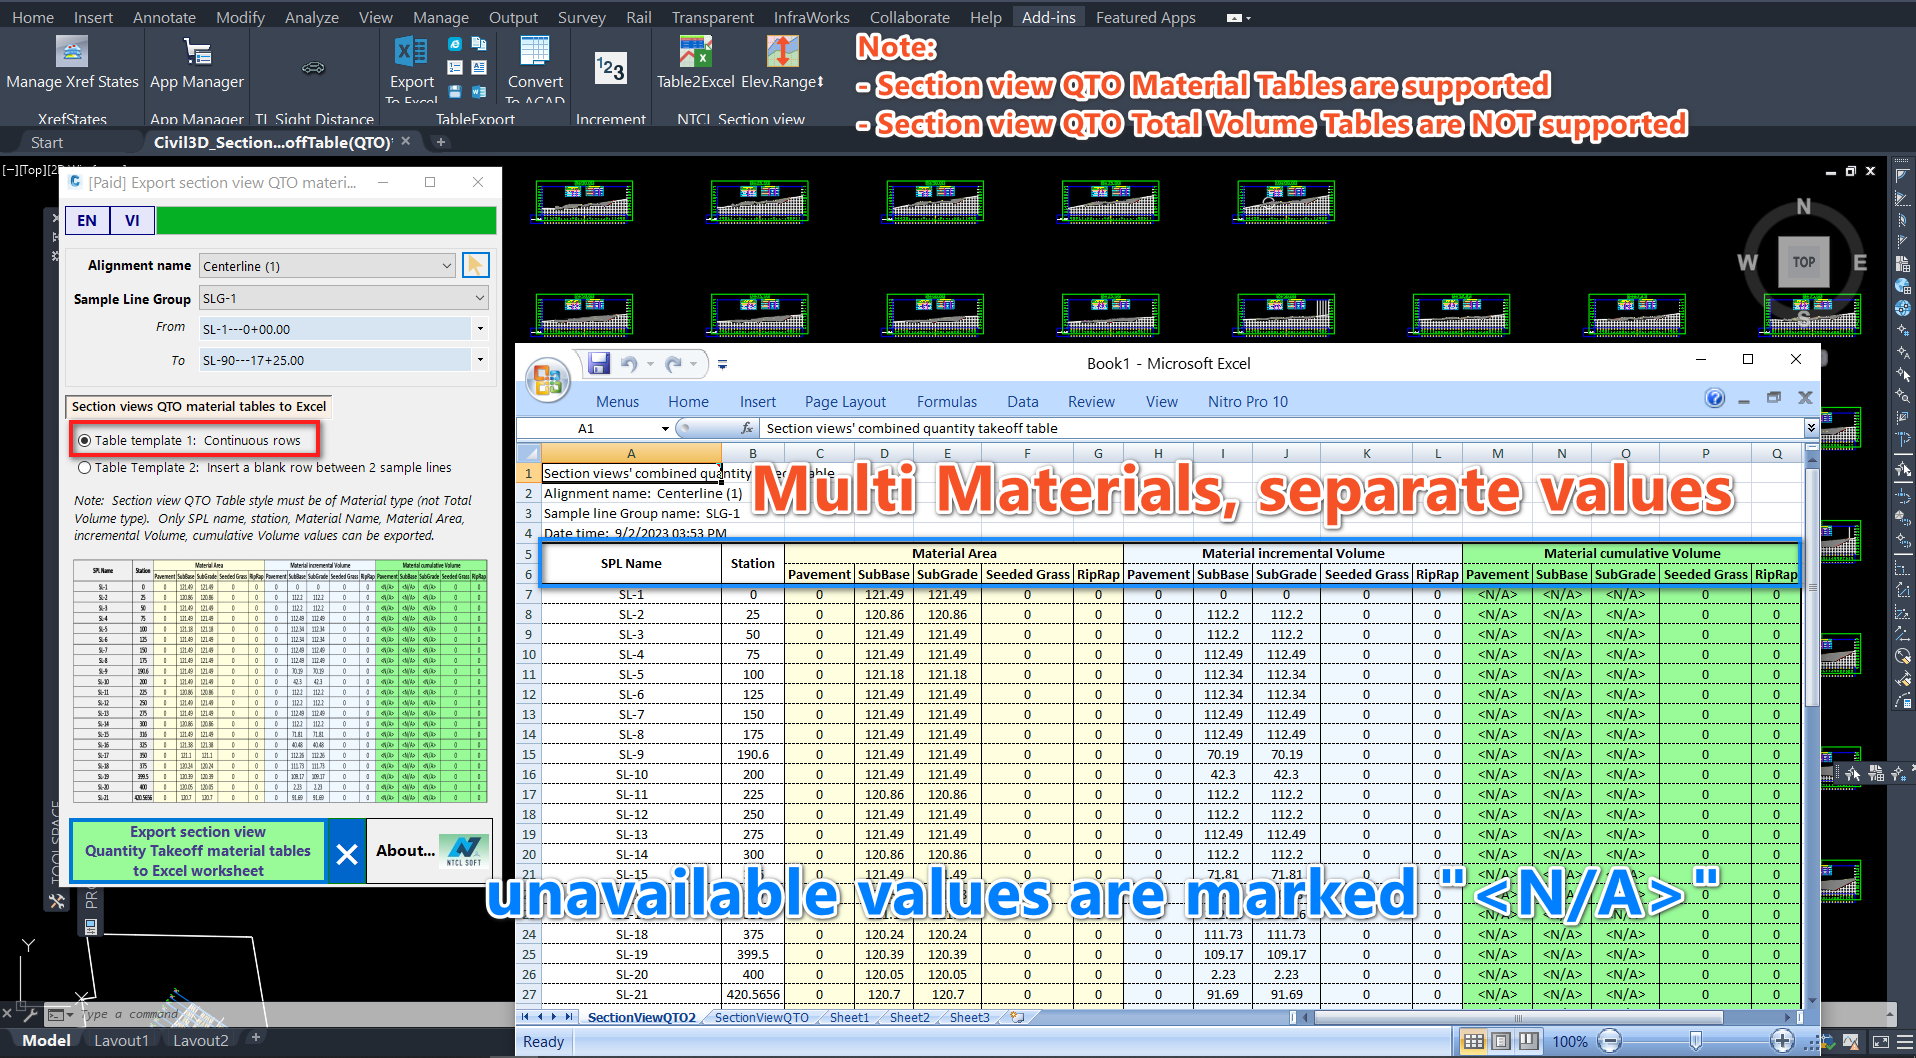
Task: Open Excel Page Layout tab
Action: 845,401
